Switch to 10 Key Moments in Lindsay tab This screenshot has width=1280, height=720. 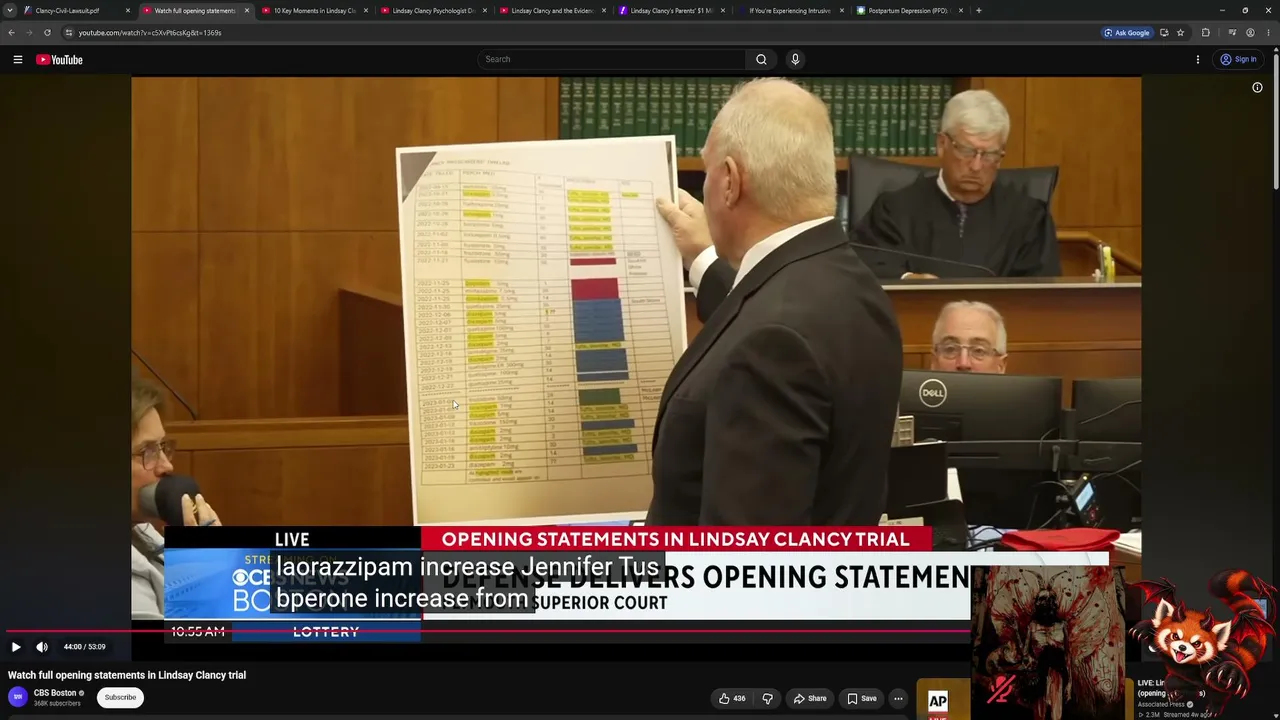click(x=315, y=11)
